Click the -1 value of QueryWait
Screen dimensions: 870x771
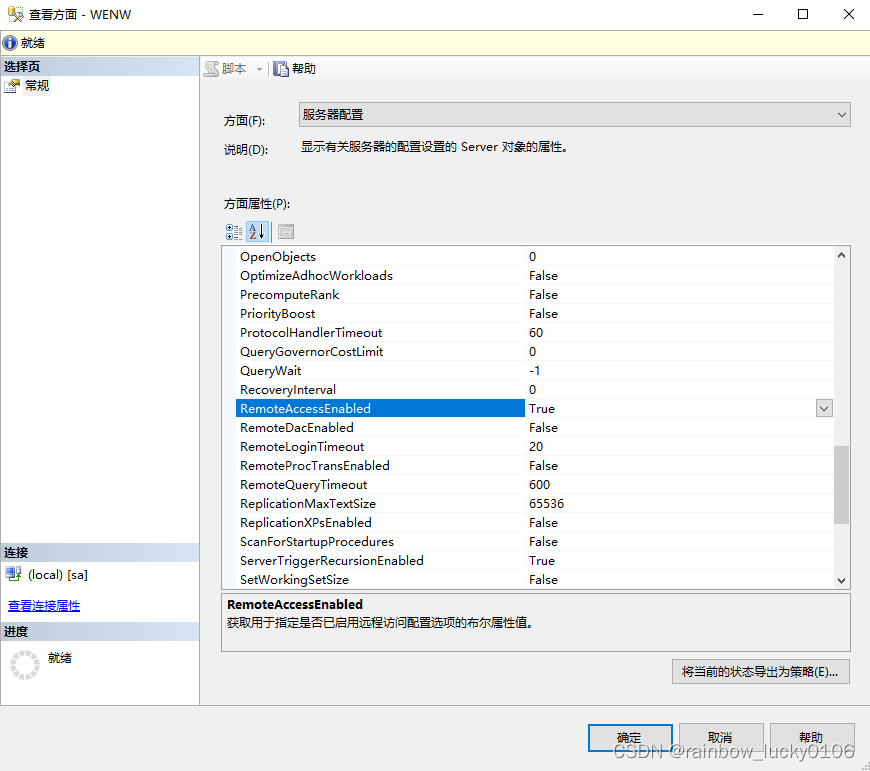pos(534,371)
